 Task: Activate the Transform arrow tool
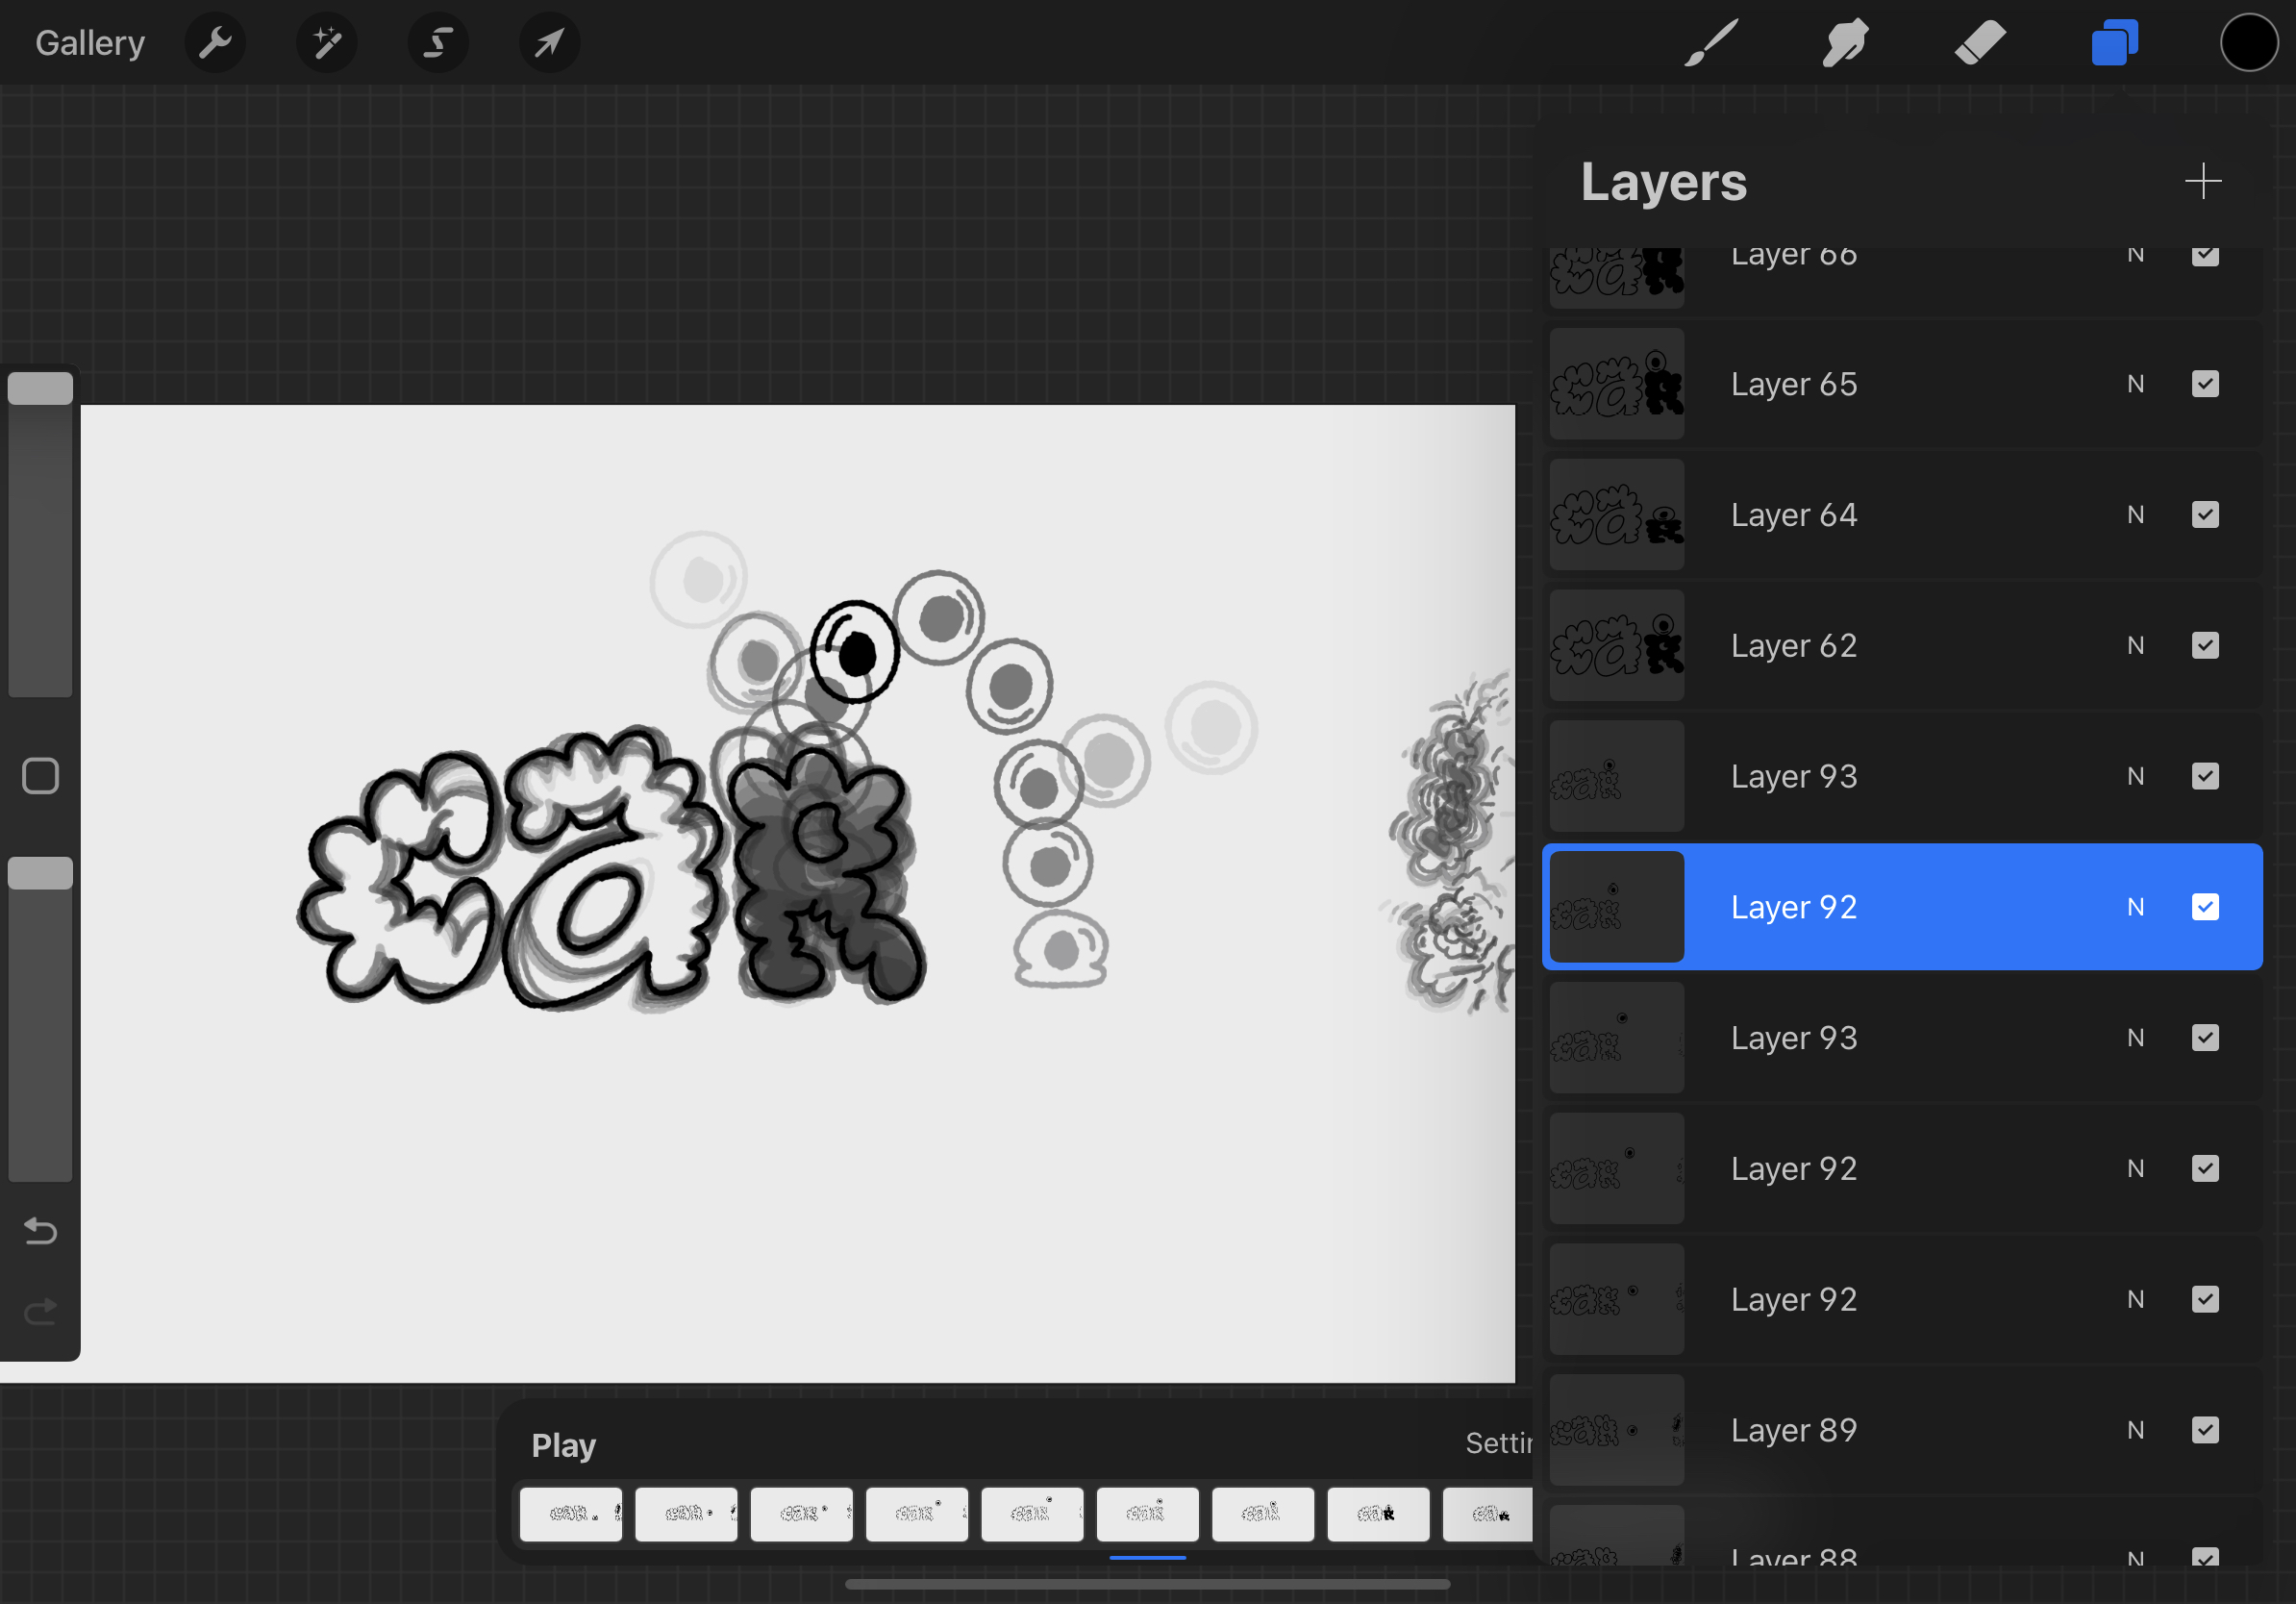click(549, 43)
